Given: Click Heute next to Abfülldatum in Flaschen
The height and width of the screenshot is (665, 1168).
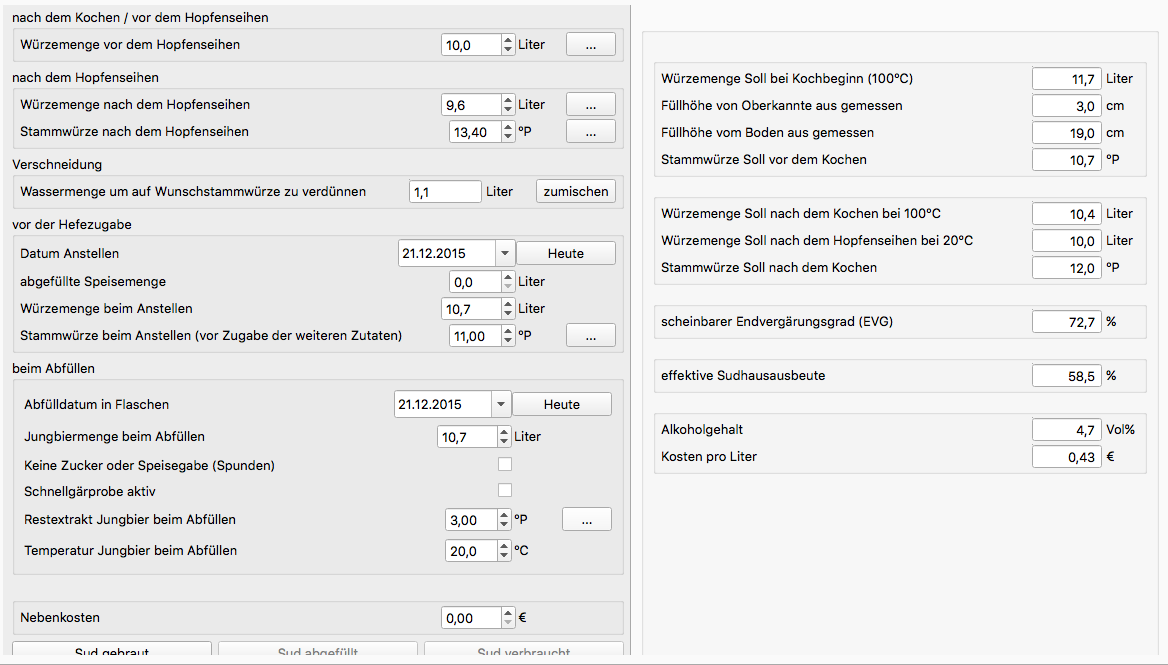Looking at the screenshot, I should (x=561, y=405).
